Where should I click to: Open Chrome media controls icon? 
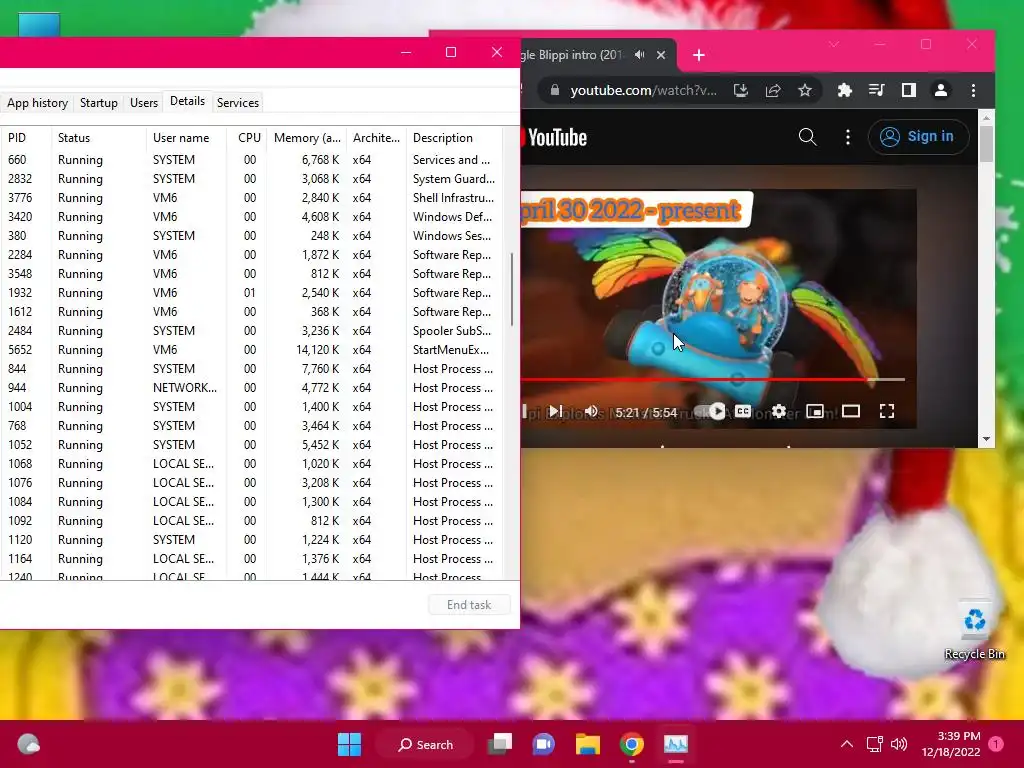876,90
